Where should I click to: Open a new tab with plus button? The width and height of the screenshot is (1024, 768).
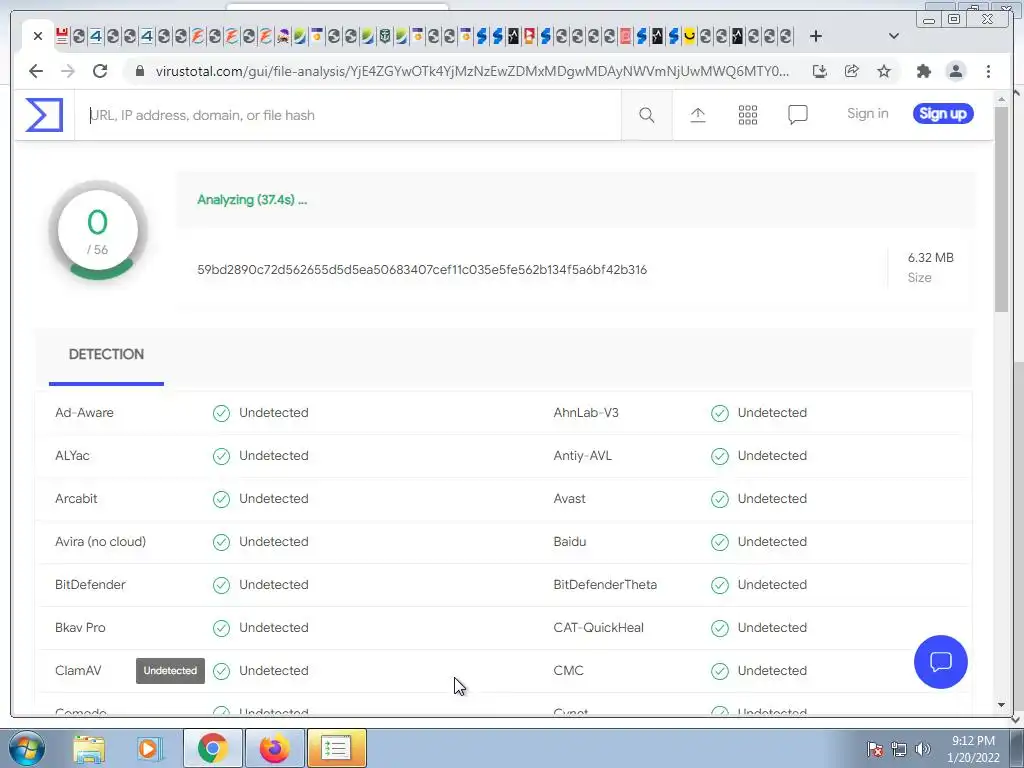click(815, 36)
